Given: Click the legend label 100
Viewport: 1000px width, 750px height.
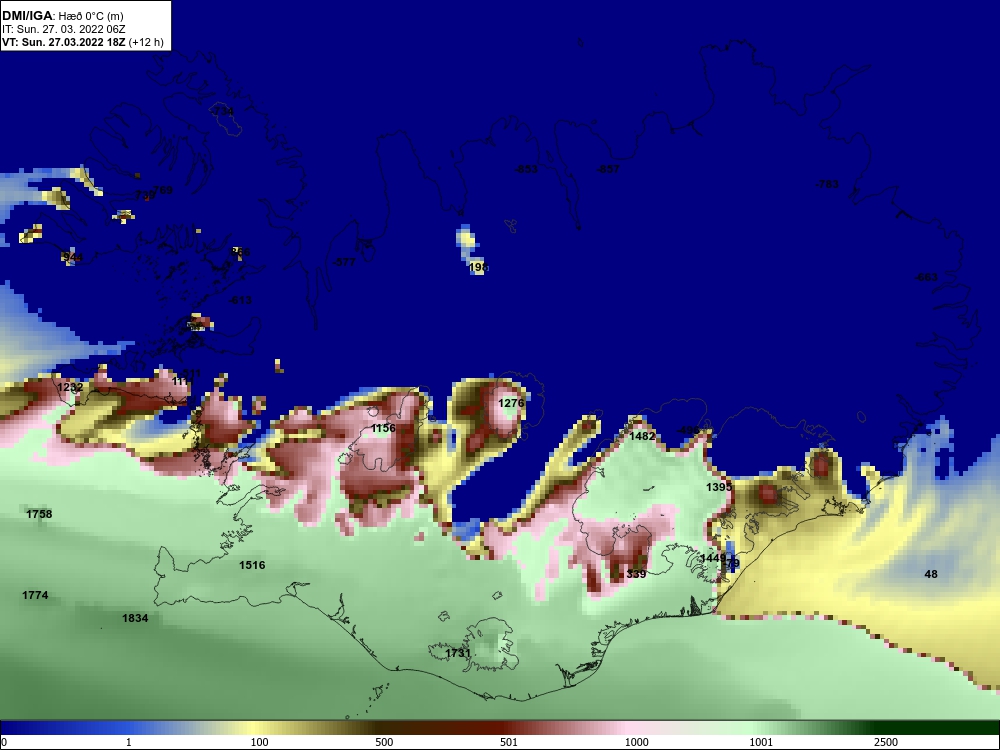Looking at the screenshot, I should pos(260,742).
